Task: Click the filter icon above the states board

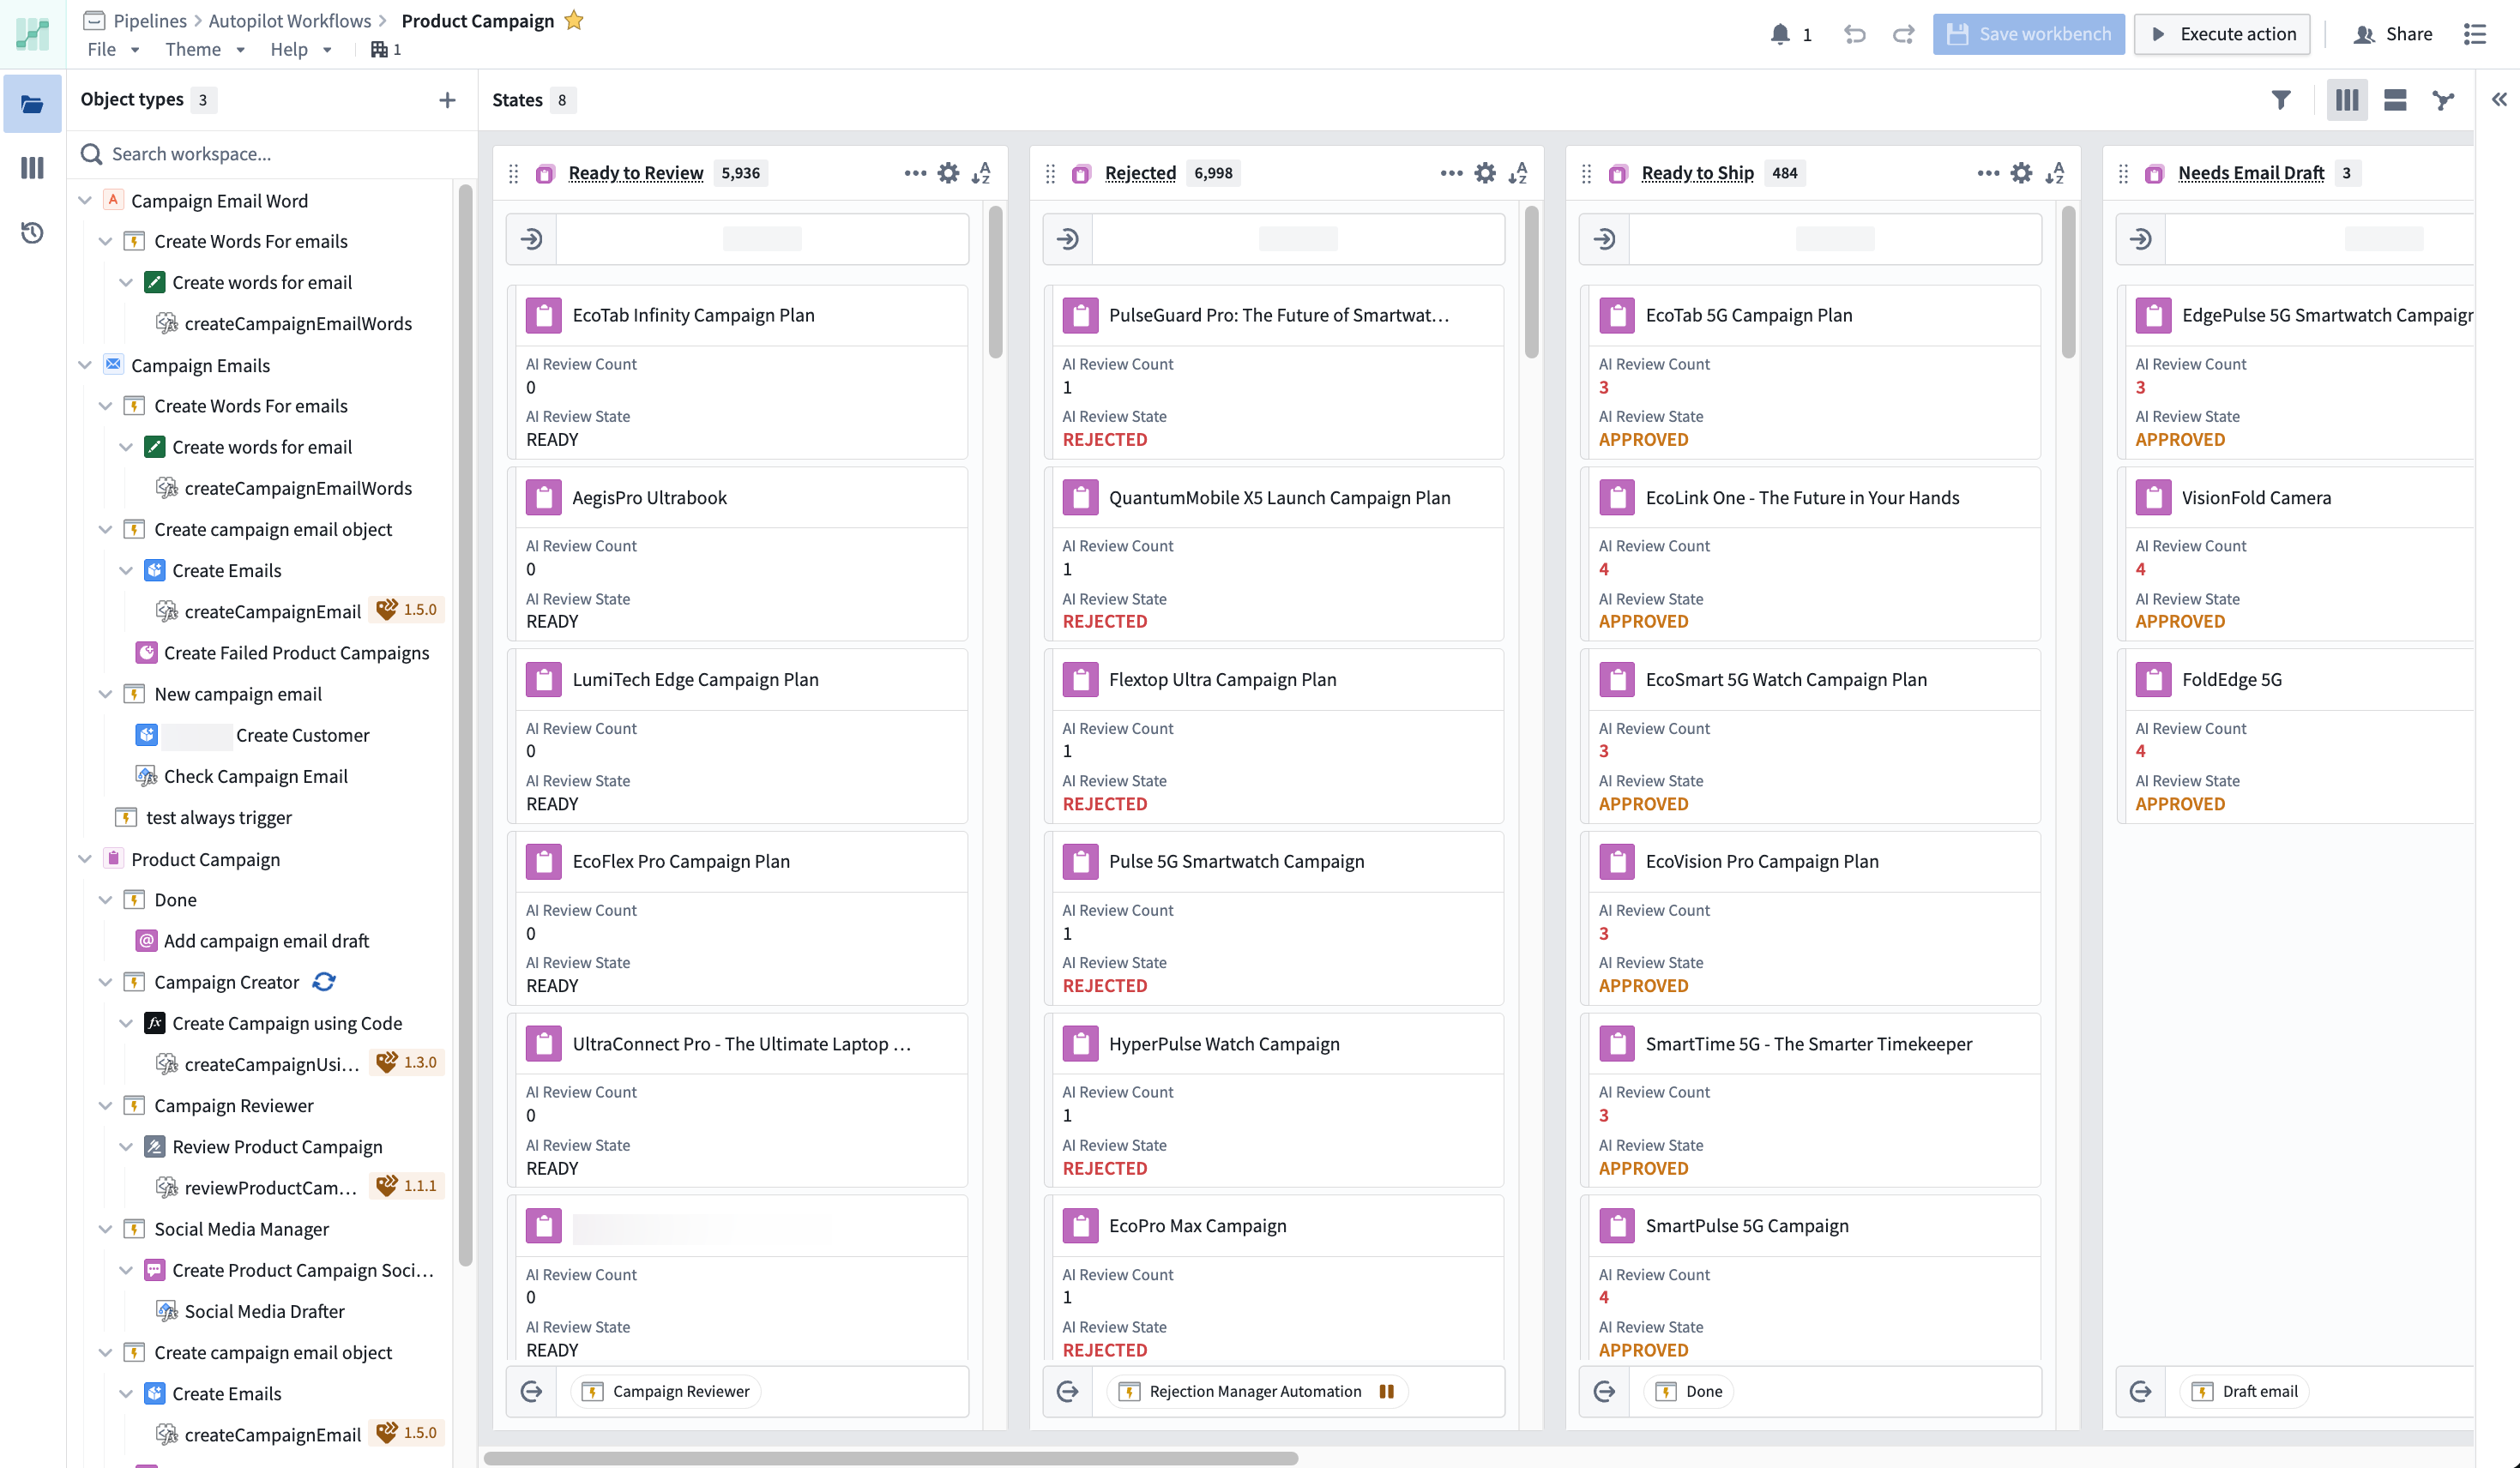Action: pyautogui.click(x=2281, y=99)
